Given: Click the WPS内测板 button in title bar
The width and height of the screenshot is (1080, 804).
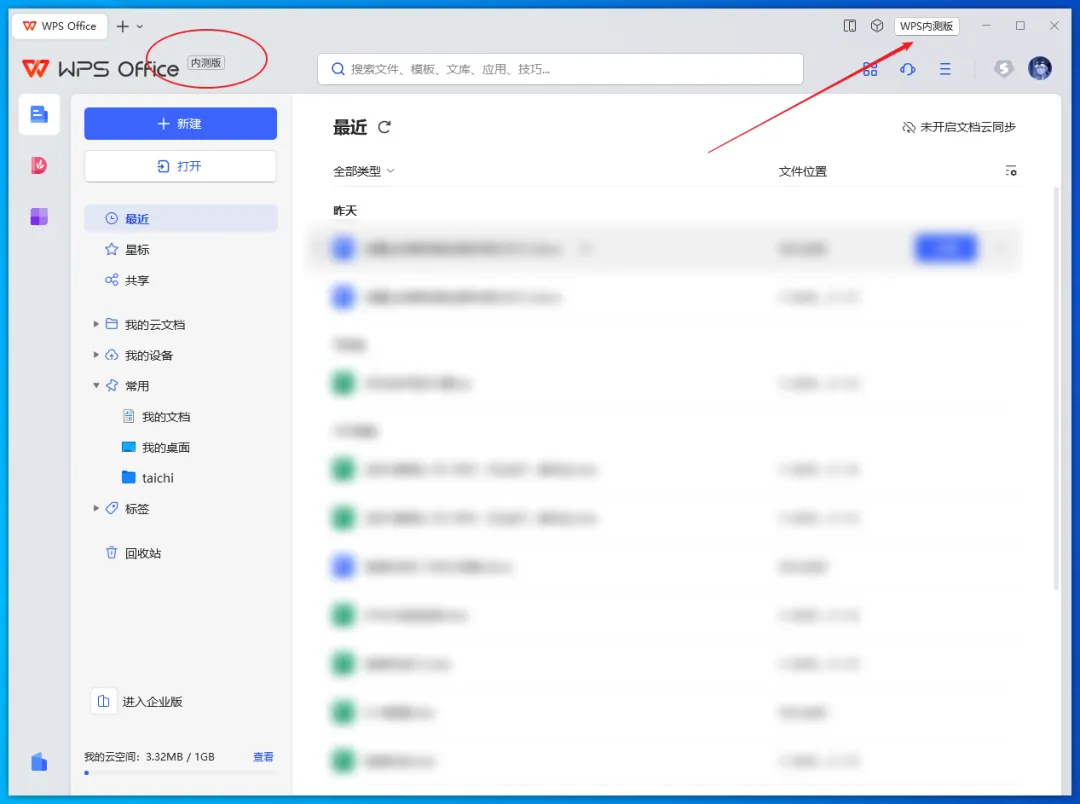Looking at the screenshot, I should pyautogui.click(x=926, y=26).
